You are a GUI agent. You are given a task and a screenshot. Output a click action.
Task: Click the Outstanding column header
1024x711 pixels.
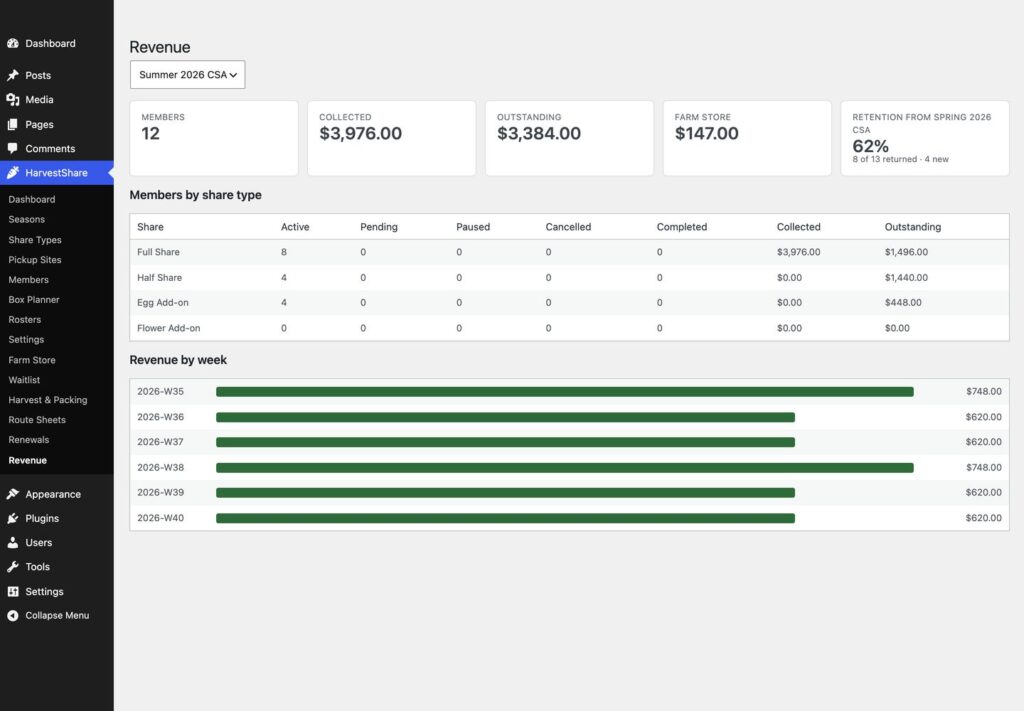(x=913, y=227)
